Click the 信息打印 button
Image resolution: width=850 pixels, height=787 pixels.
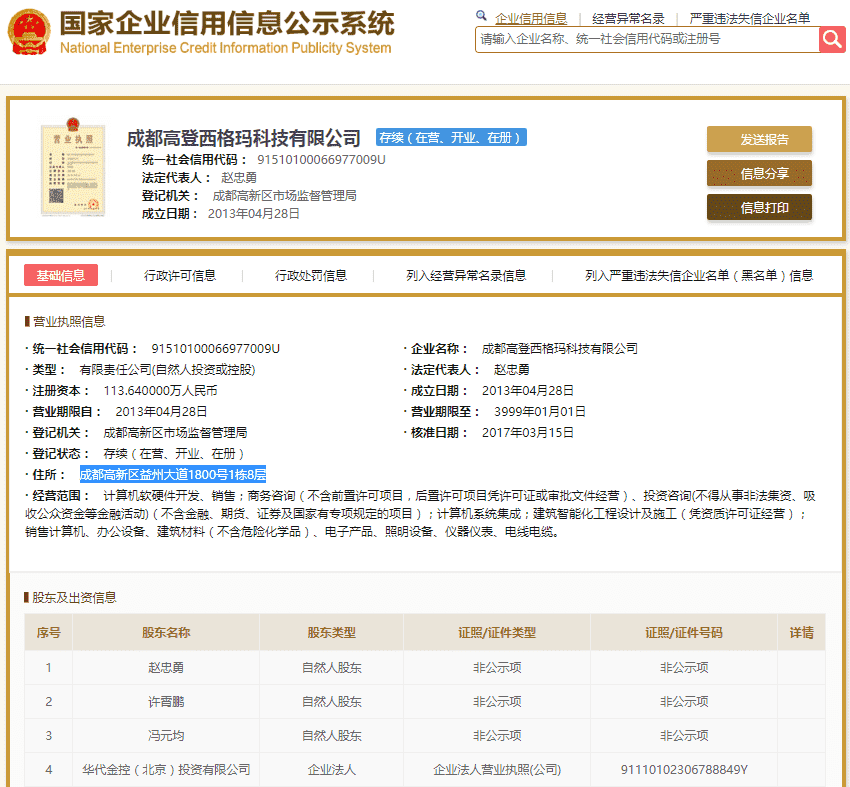[x=759, y=207]
